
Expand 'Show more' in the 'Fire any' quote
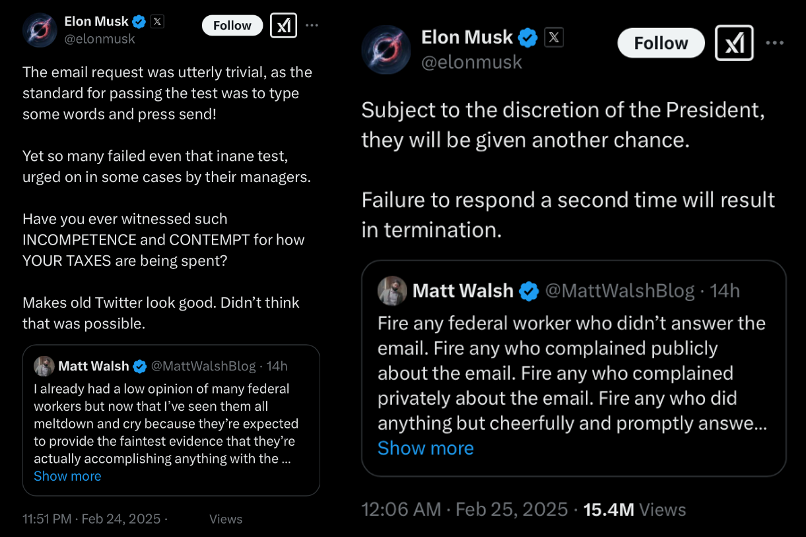point(425,448)
